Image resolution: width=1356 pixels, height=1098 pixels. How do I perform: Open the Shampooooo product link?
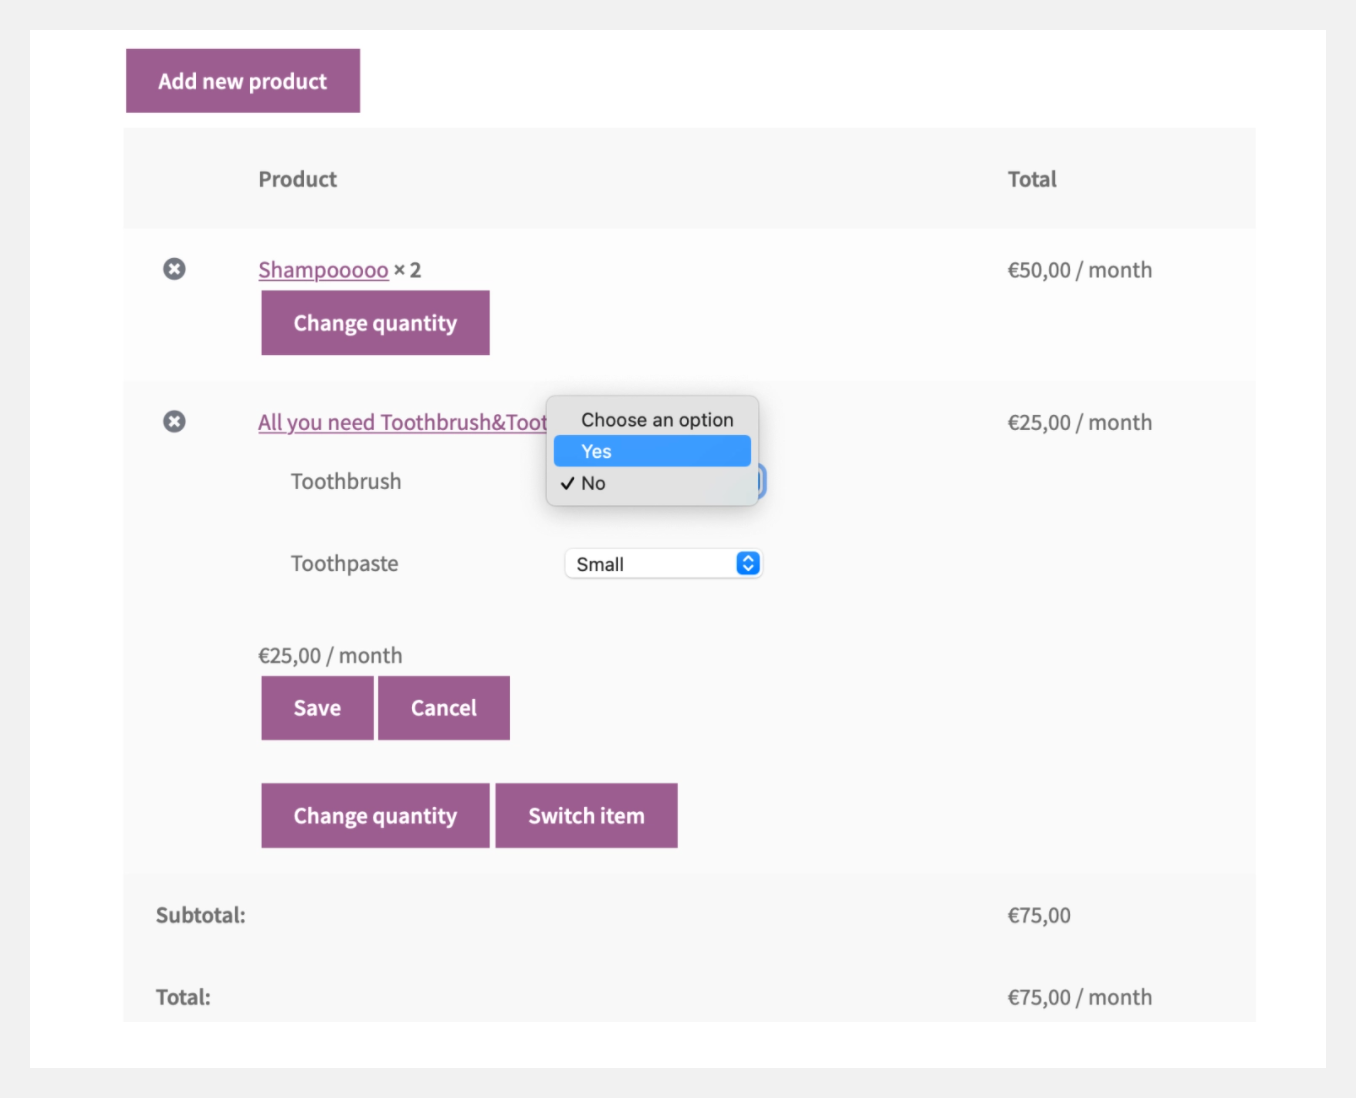(323, 270)
